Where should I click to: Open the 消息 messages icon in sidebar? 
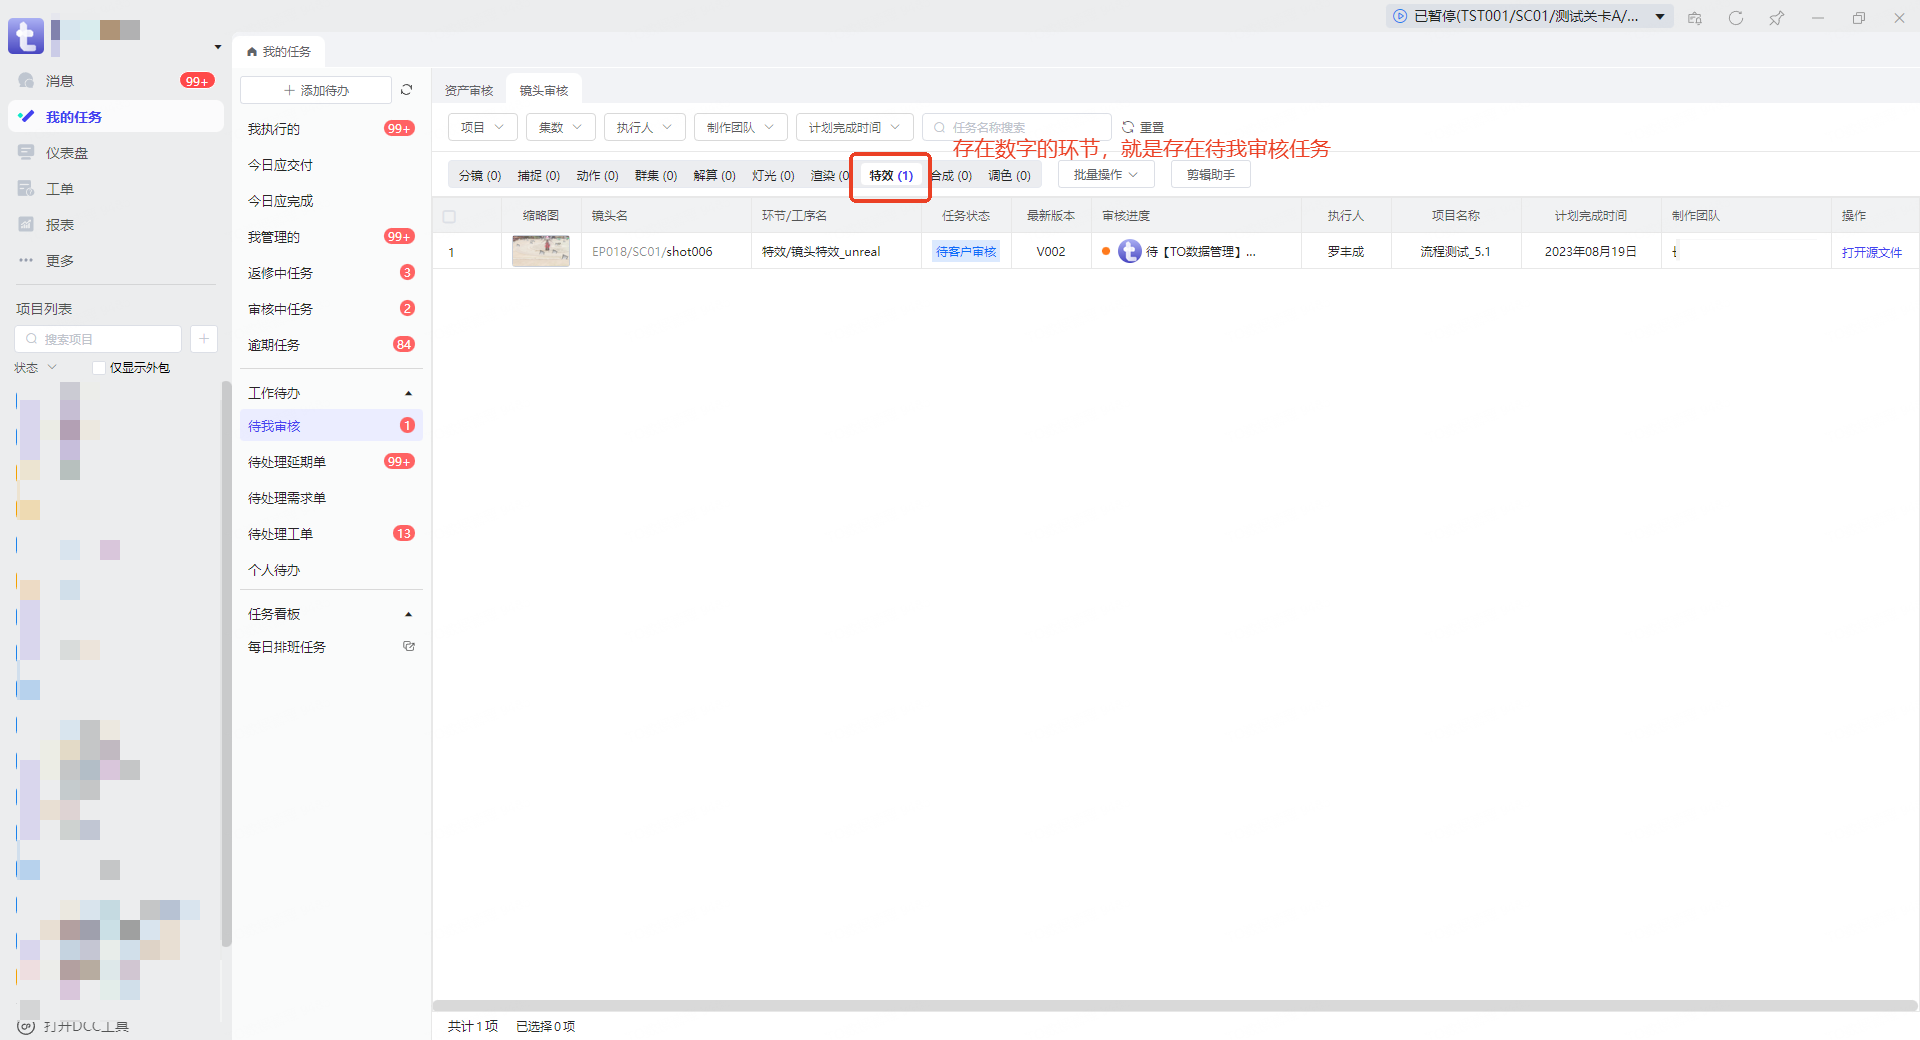pos(27,81)
